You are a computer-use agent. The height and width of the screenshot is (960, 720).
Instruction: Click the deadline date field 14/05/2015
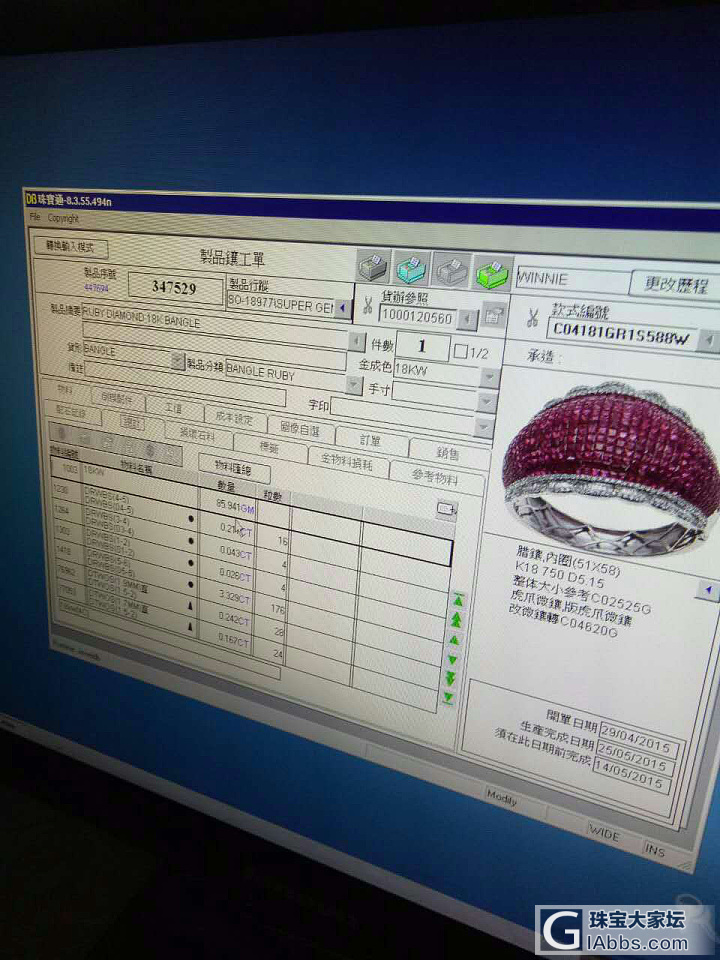[630, 777]
